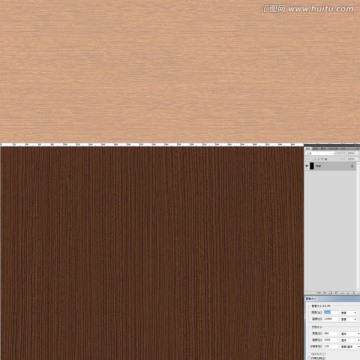Open the pixel width unit dropdown

349,313
